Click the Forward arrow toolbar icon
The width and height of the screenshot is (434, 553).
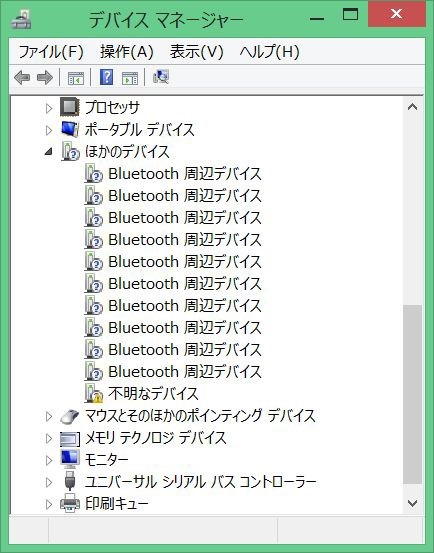45,77
